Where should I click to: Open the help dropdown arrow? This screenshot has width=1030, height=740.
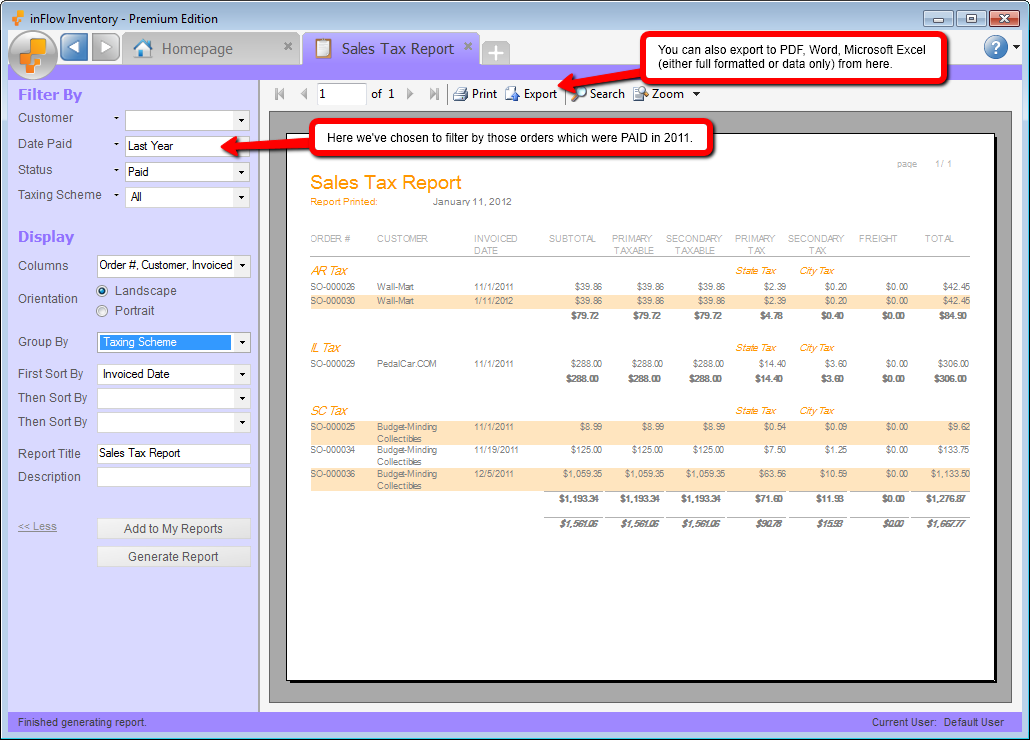tap(1016, 47)
